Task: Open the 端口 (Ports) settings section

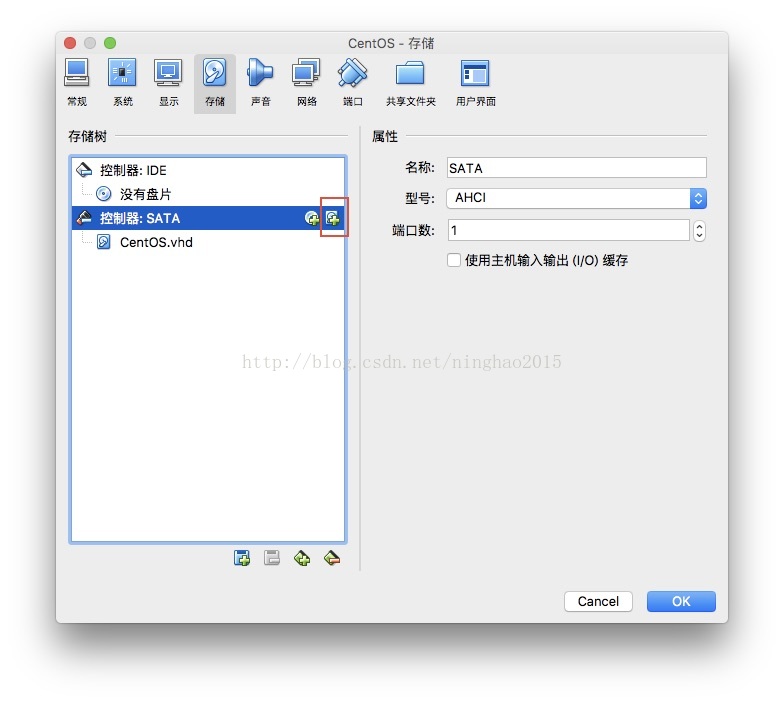Action: pos(352,83)
